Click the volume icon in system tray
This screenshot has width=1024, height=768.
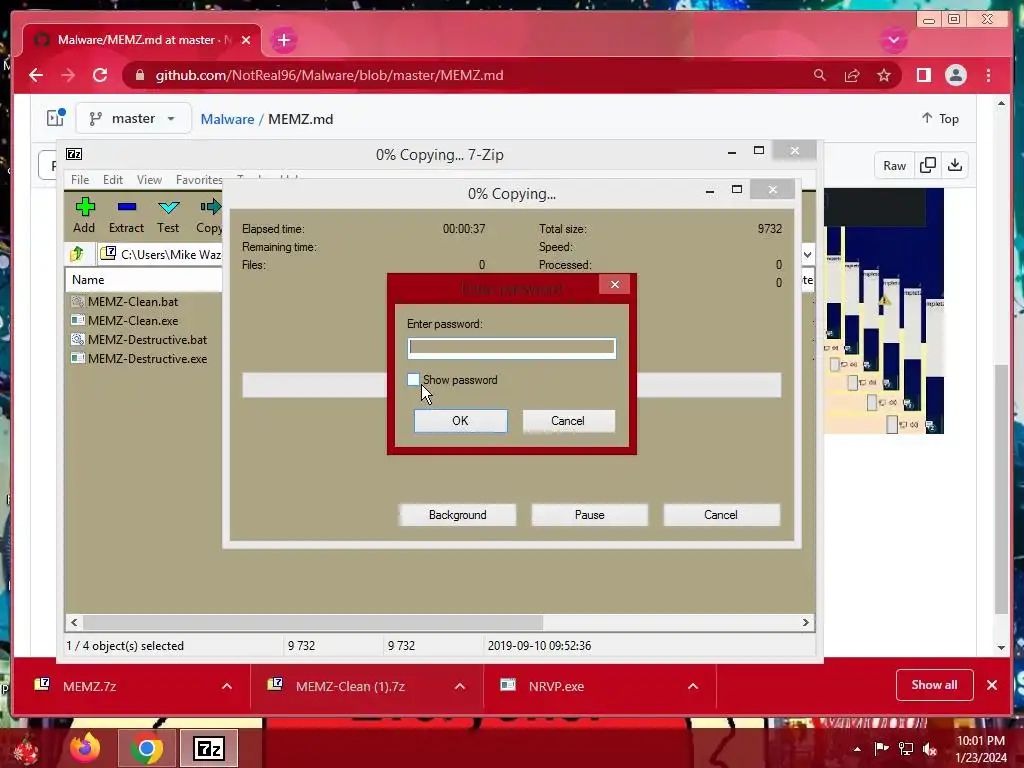tap(930, 748)
